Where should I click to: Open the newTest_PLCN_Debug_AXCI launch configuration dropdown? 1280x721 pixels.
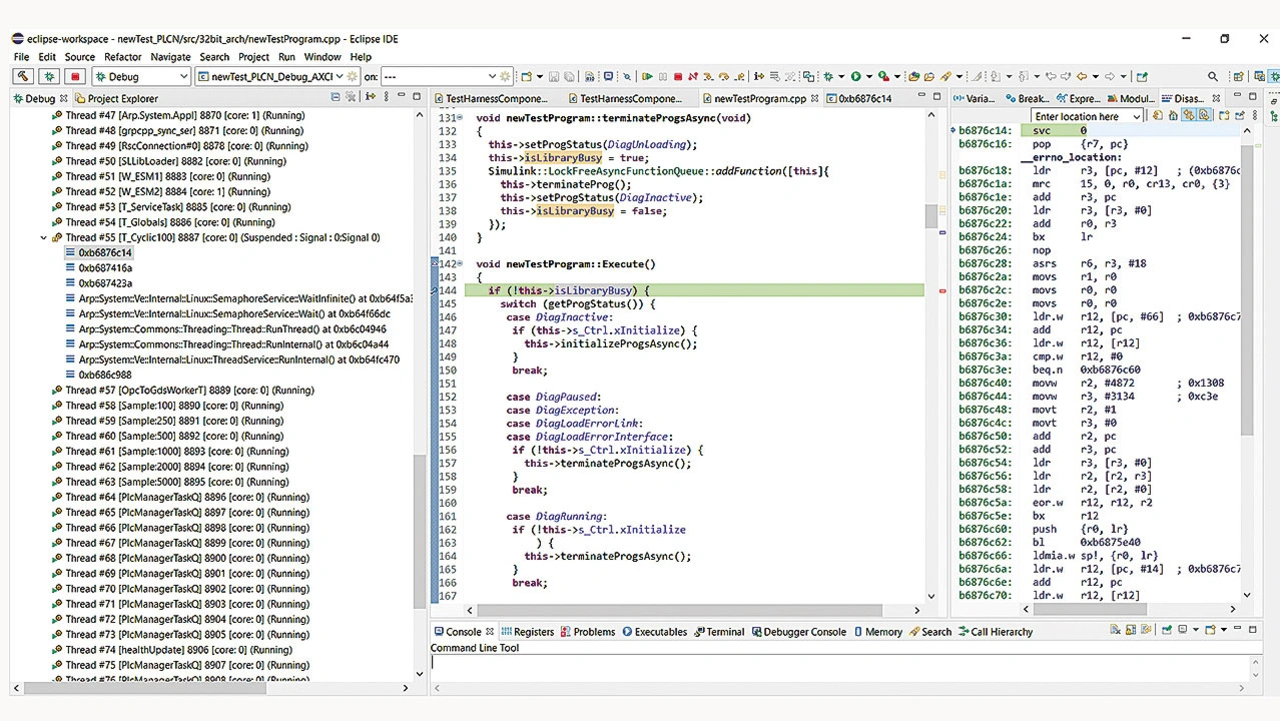point(340,77)
